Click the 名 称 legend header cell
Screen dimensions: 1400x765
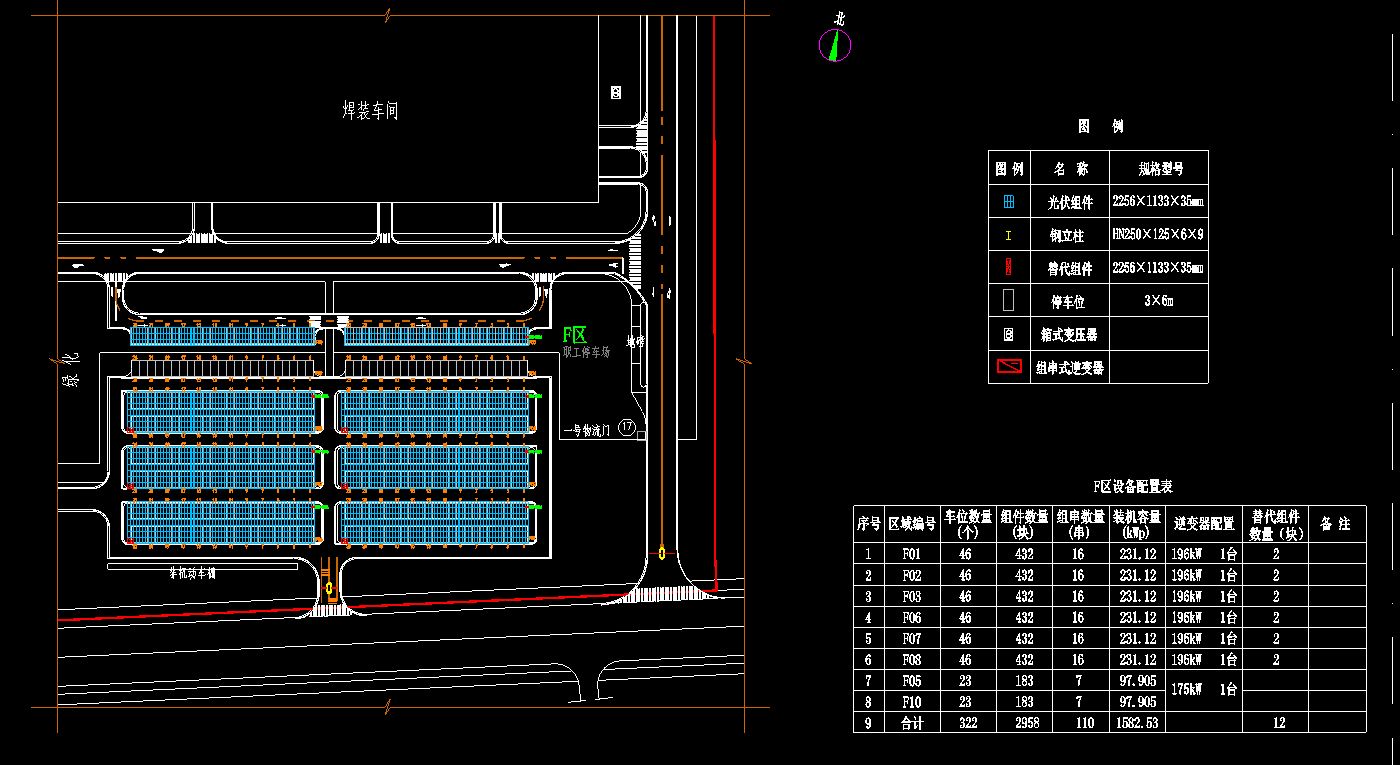click(x=1069, y=169)
